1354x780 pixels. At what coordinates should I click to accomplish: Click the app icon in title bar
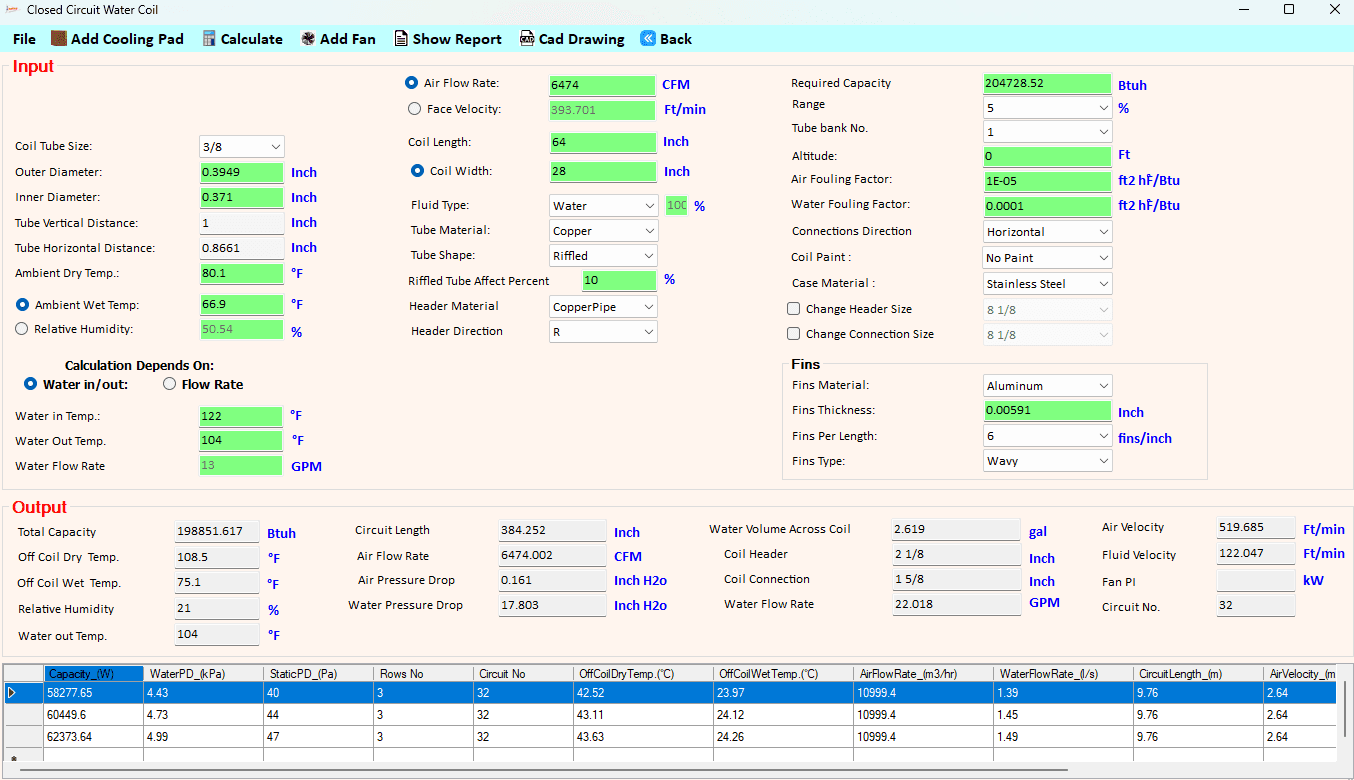(x=13, y=9)
